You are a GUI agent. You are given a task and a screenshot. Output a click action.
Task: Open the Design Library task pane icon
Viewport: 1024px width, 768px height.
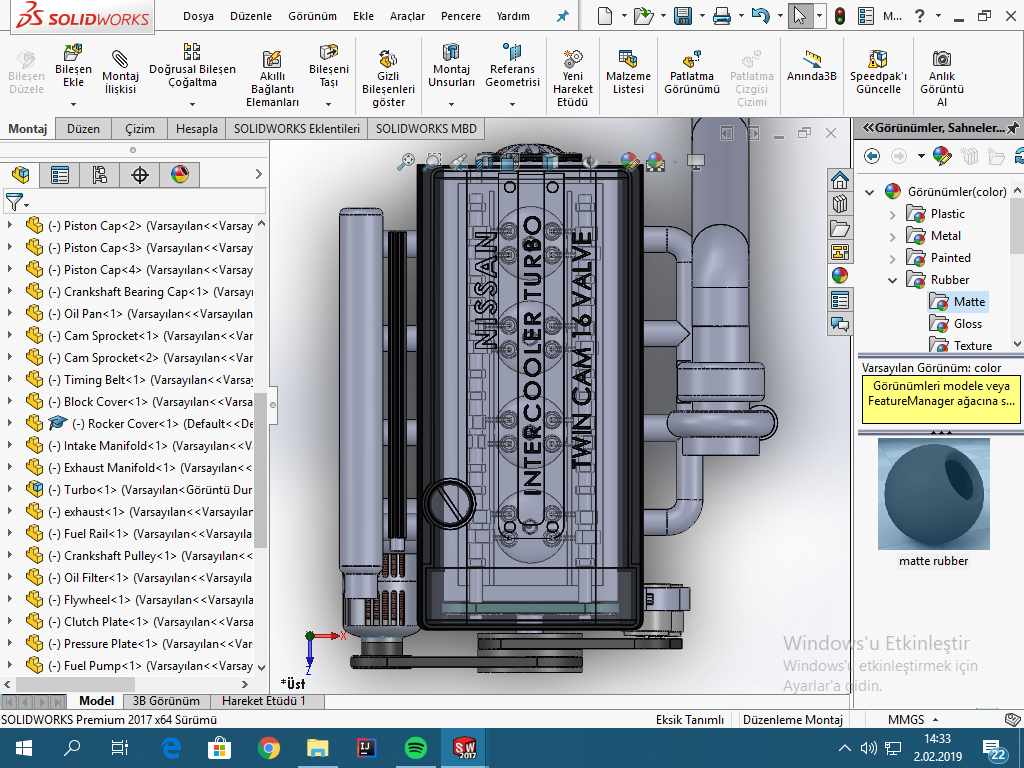(x=840, y=204)
